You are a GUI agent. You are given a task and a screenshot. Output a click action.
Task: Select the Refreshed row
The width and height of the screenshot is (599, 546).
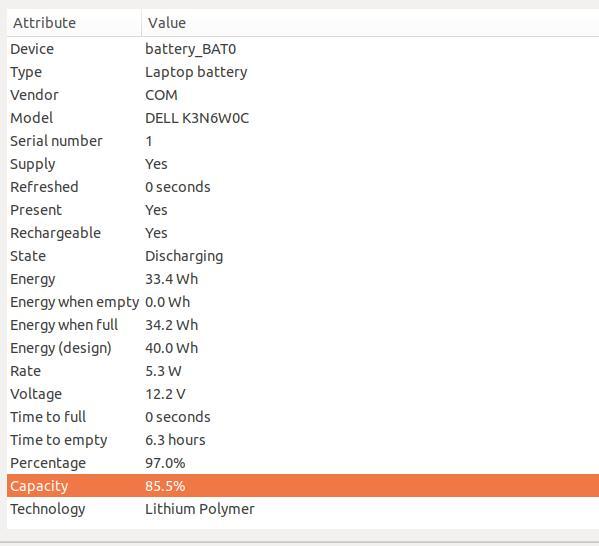coord(303,187)
